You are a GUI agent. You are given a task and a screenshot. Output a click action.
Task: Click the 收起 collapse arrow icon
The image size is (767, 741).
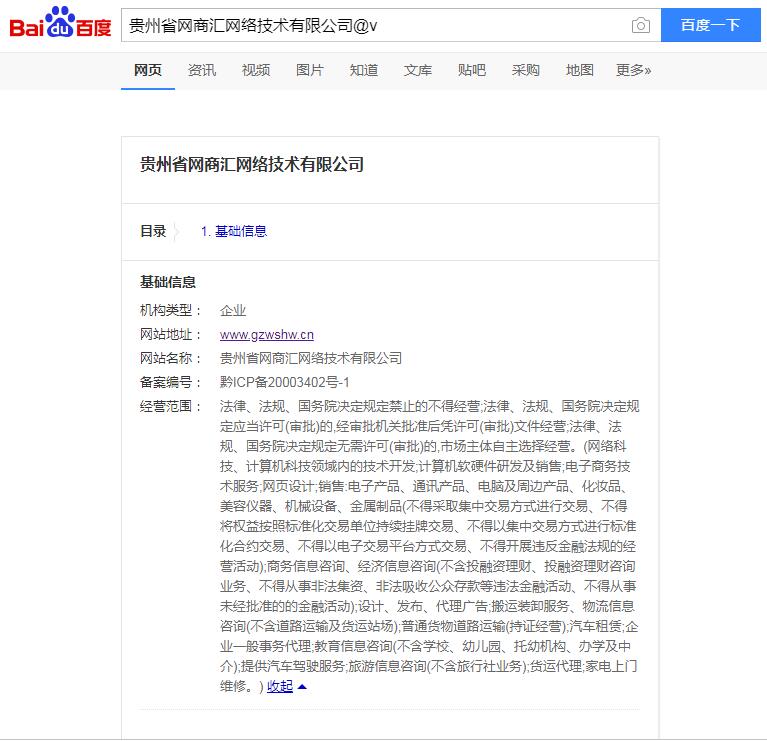pos(302,687)
